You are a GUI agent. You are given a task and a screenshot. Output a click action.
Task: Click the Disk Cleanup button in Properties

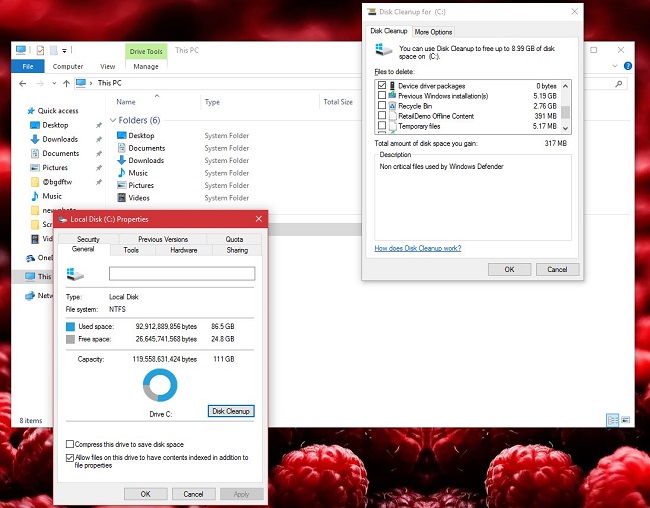[231, 411]
